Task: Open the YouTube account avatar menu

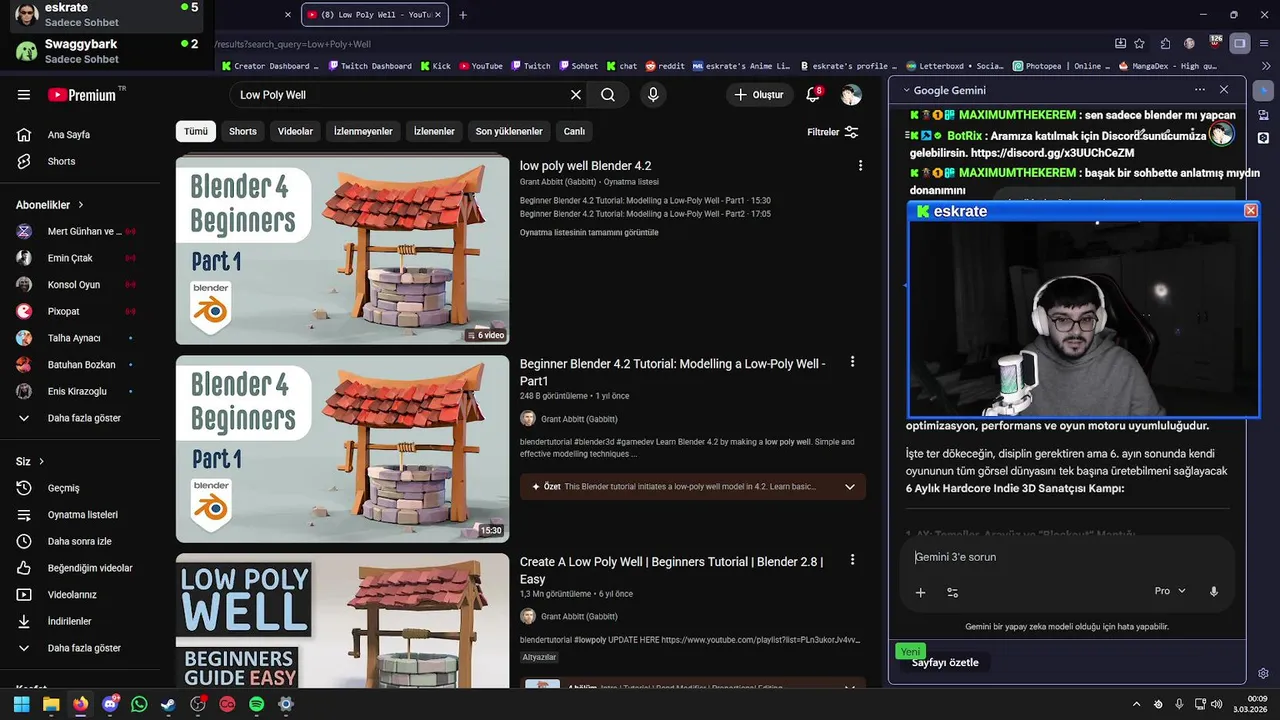Action: pos(851,95)
